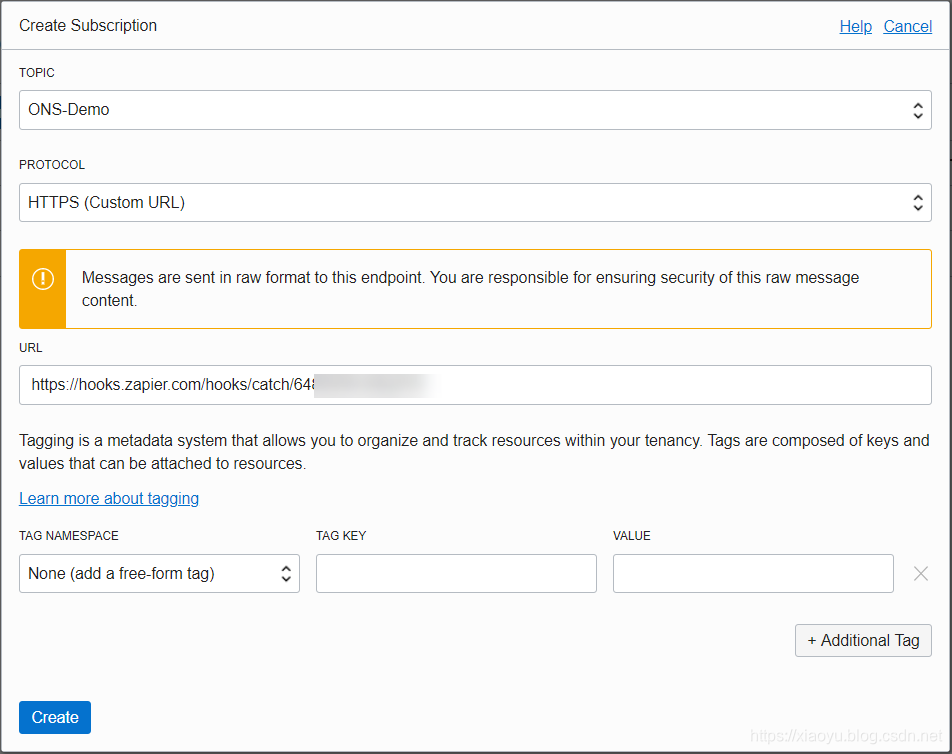Open Learn more about tagging link

coord(109,498)
